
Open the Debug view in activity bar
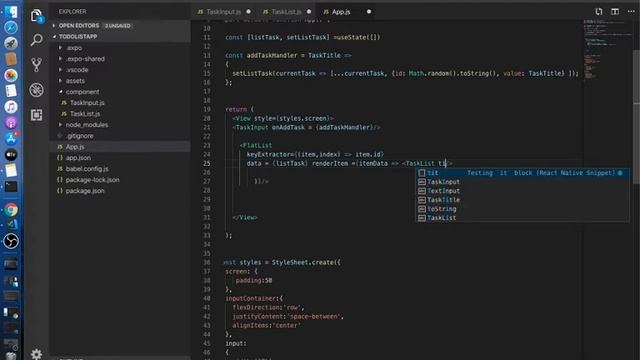coord(36,90)
